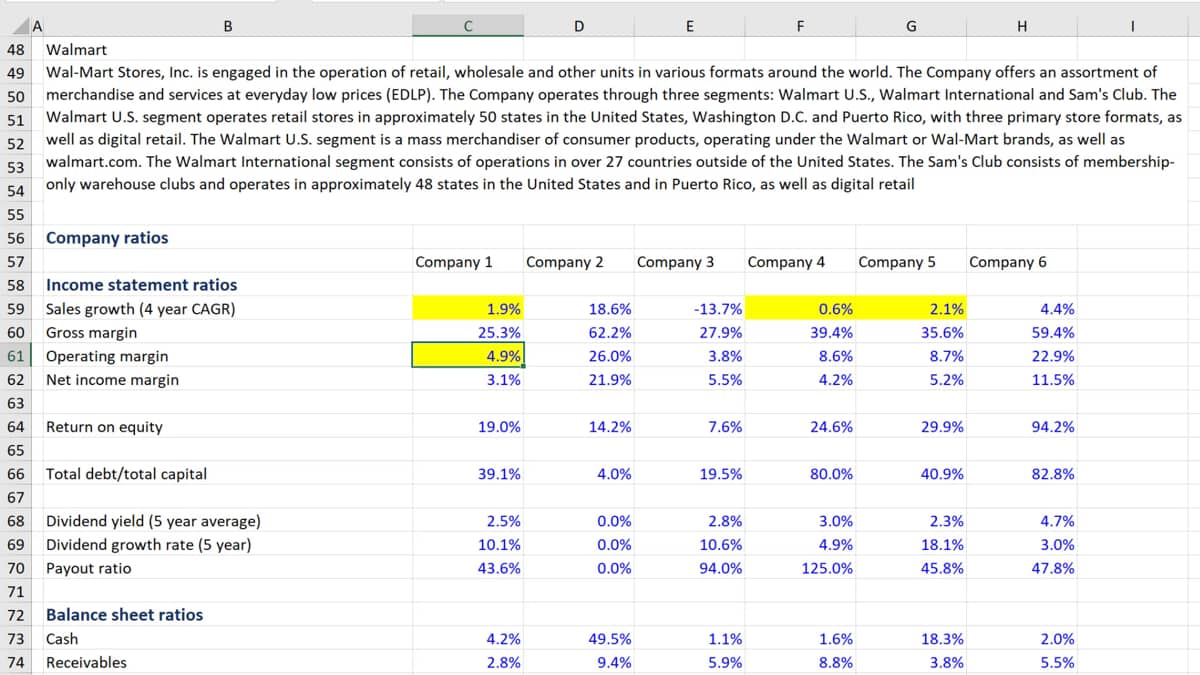The image size is (1200, 675).
Task: Select the 26.0% operating margin cell
Action: 579,356
